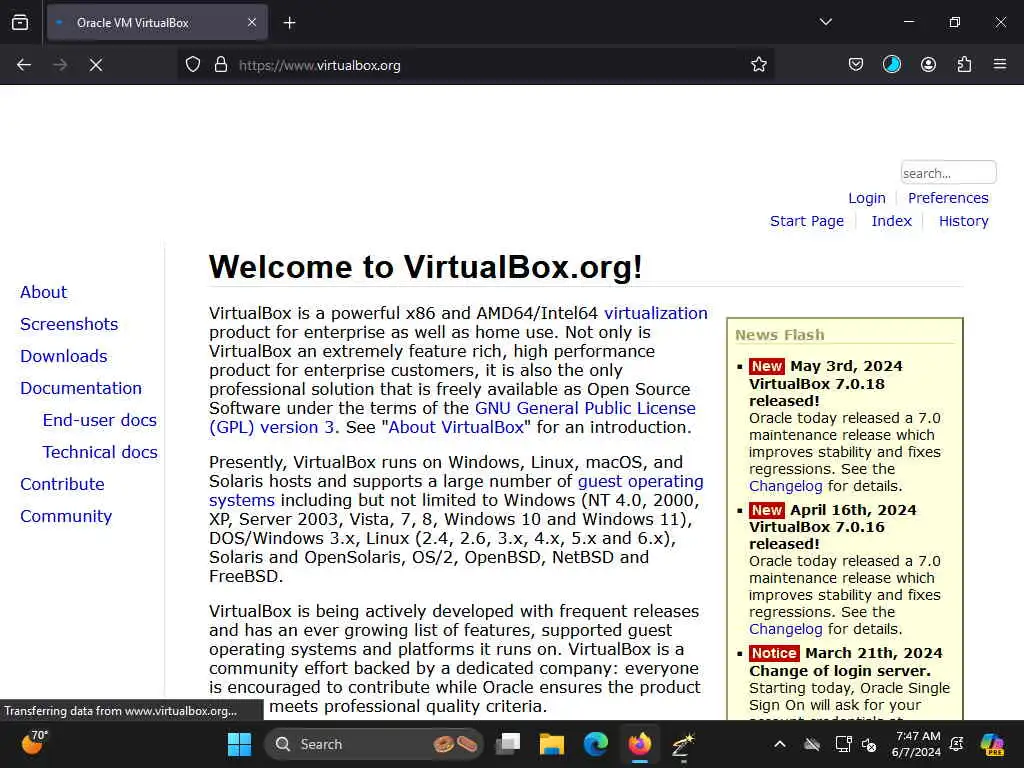The image size is (1024, 768).
Task: Open End-user docs sidebar link
Action: pos(100,420)
